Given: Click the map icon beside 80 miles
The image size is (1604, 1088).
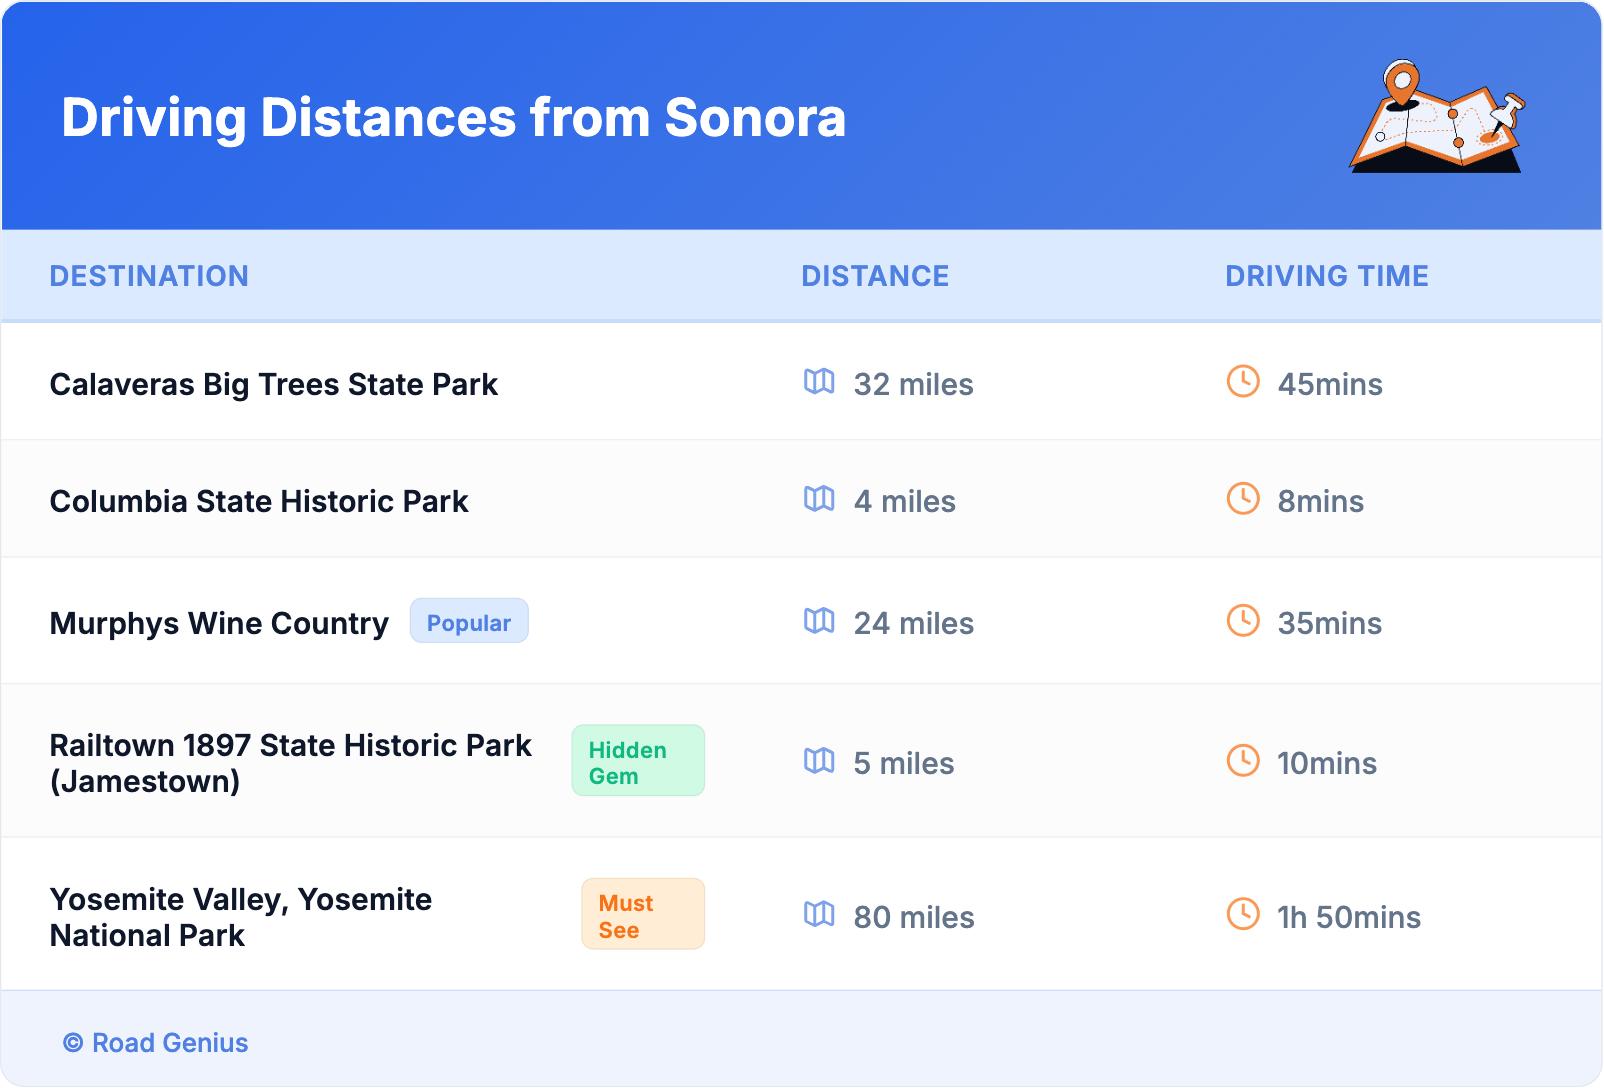Looking at the screenshot, I should 819,915.
